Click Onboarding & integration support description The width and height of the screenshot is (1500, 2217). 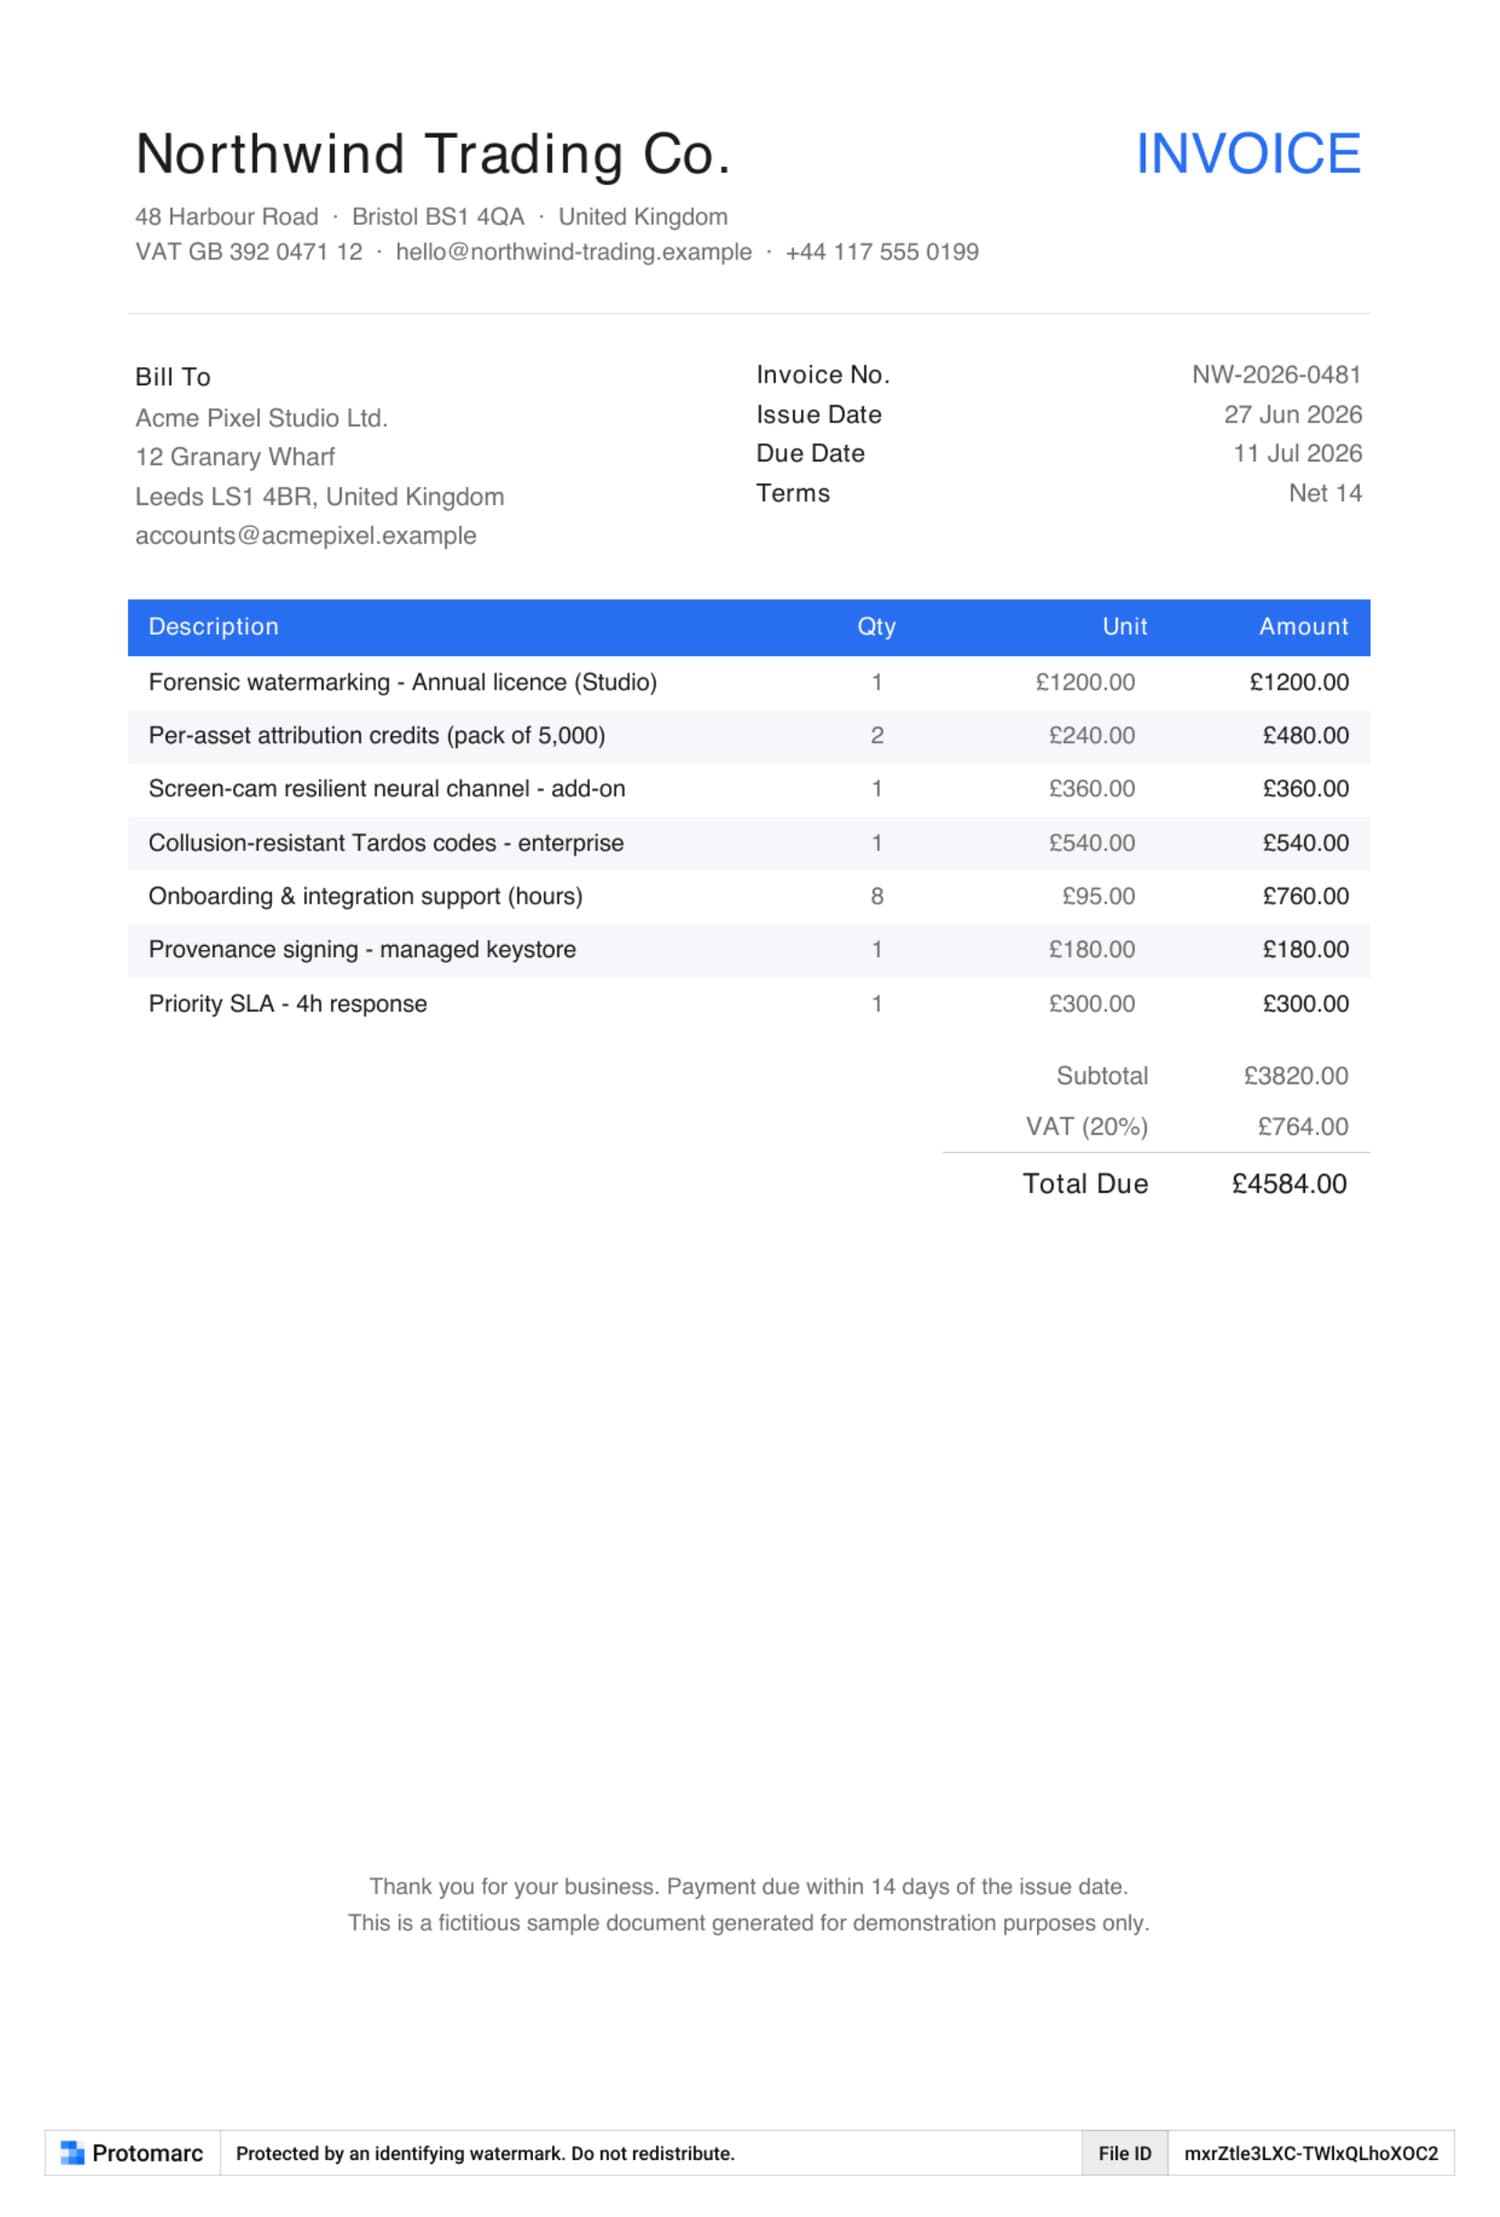[x=366, y=897]
